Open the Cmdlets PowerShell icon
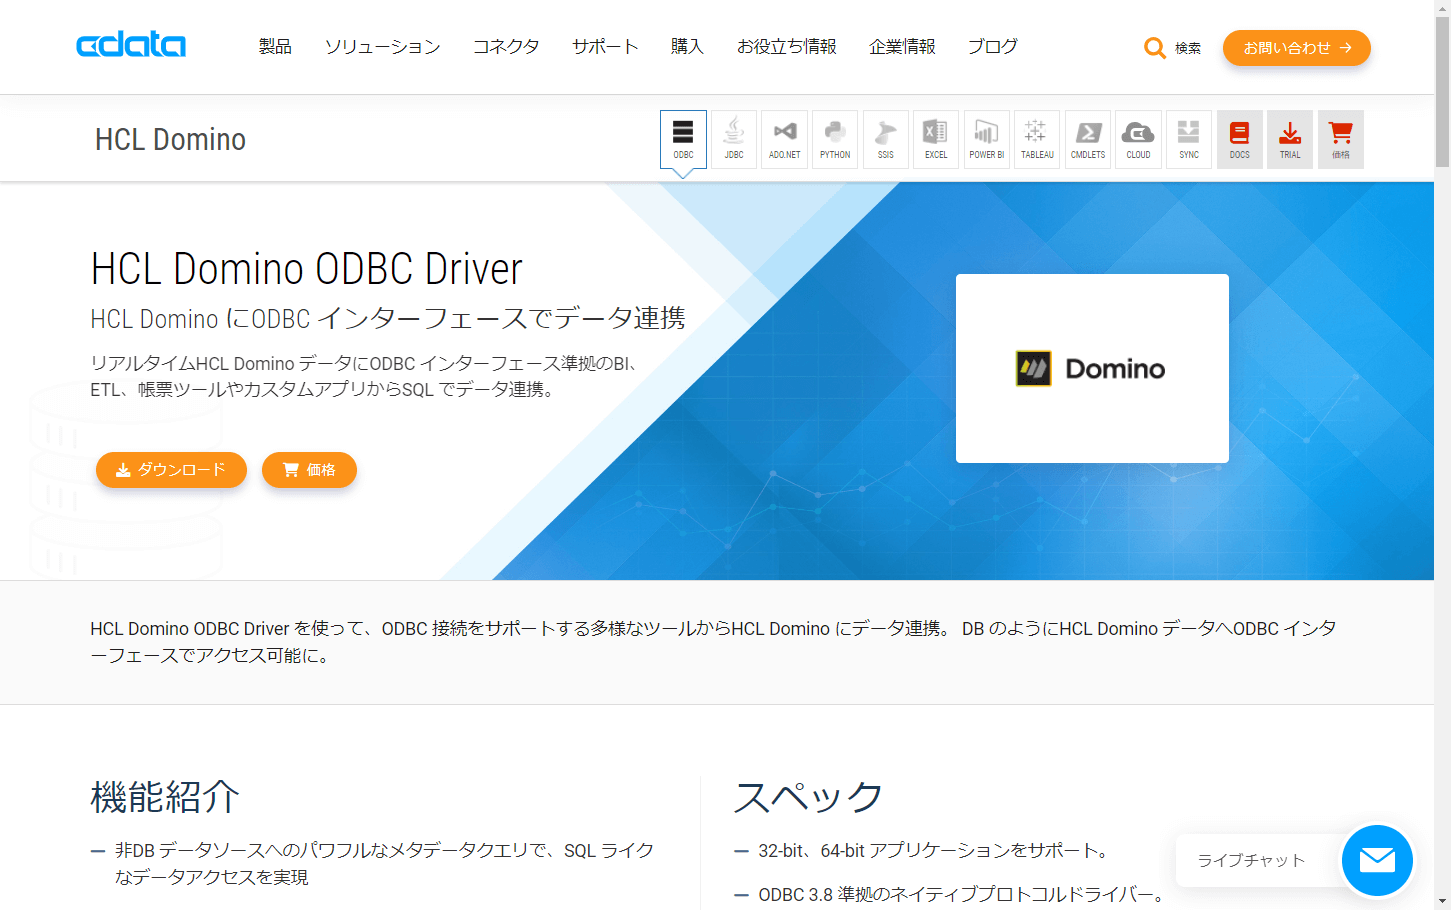 (1088, 139)
